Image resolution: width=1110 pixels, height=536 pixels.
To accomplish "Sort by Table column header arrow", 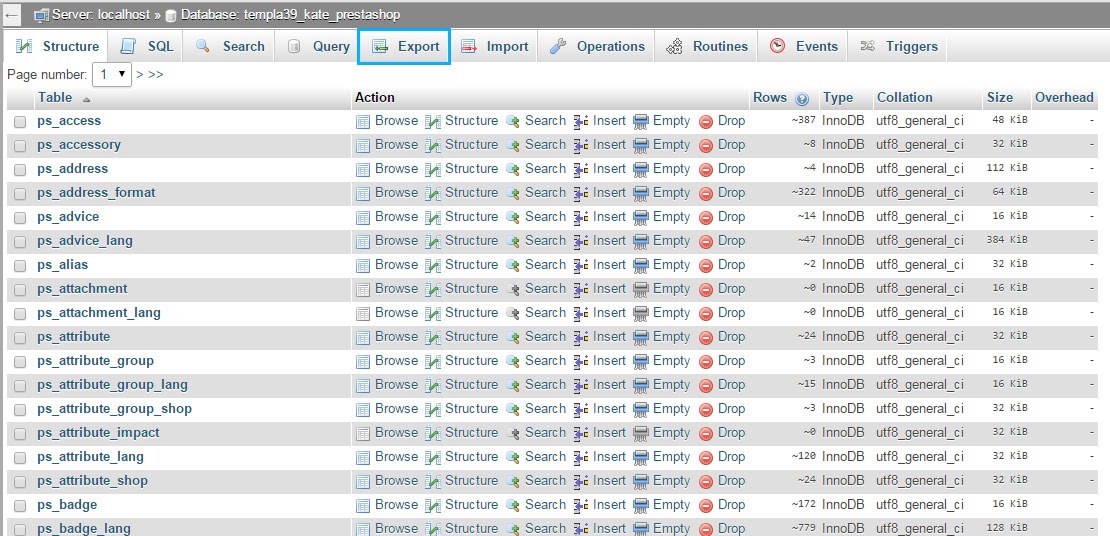I will coord(86,99).
